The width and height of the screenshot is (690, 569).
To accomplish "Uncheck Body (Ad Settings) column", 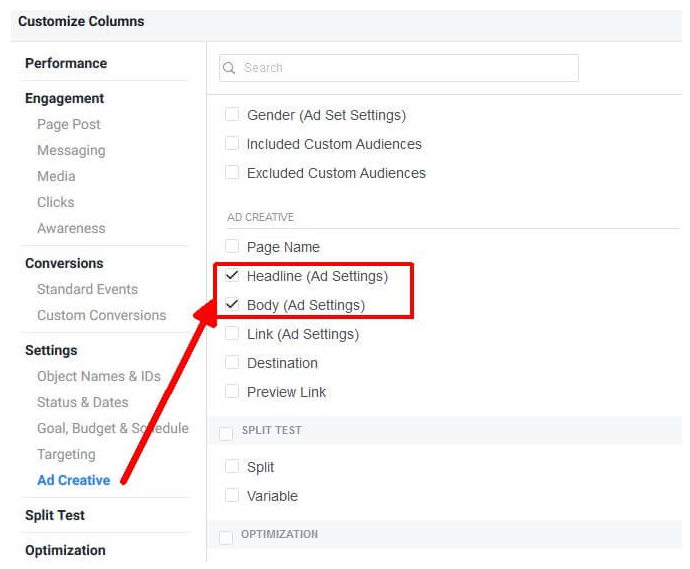I will pos(232,305).
